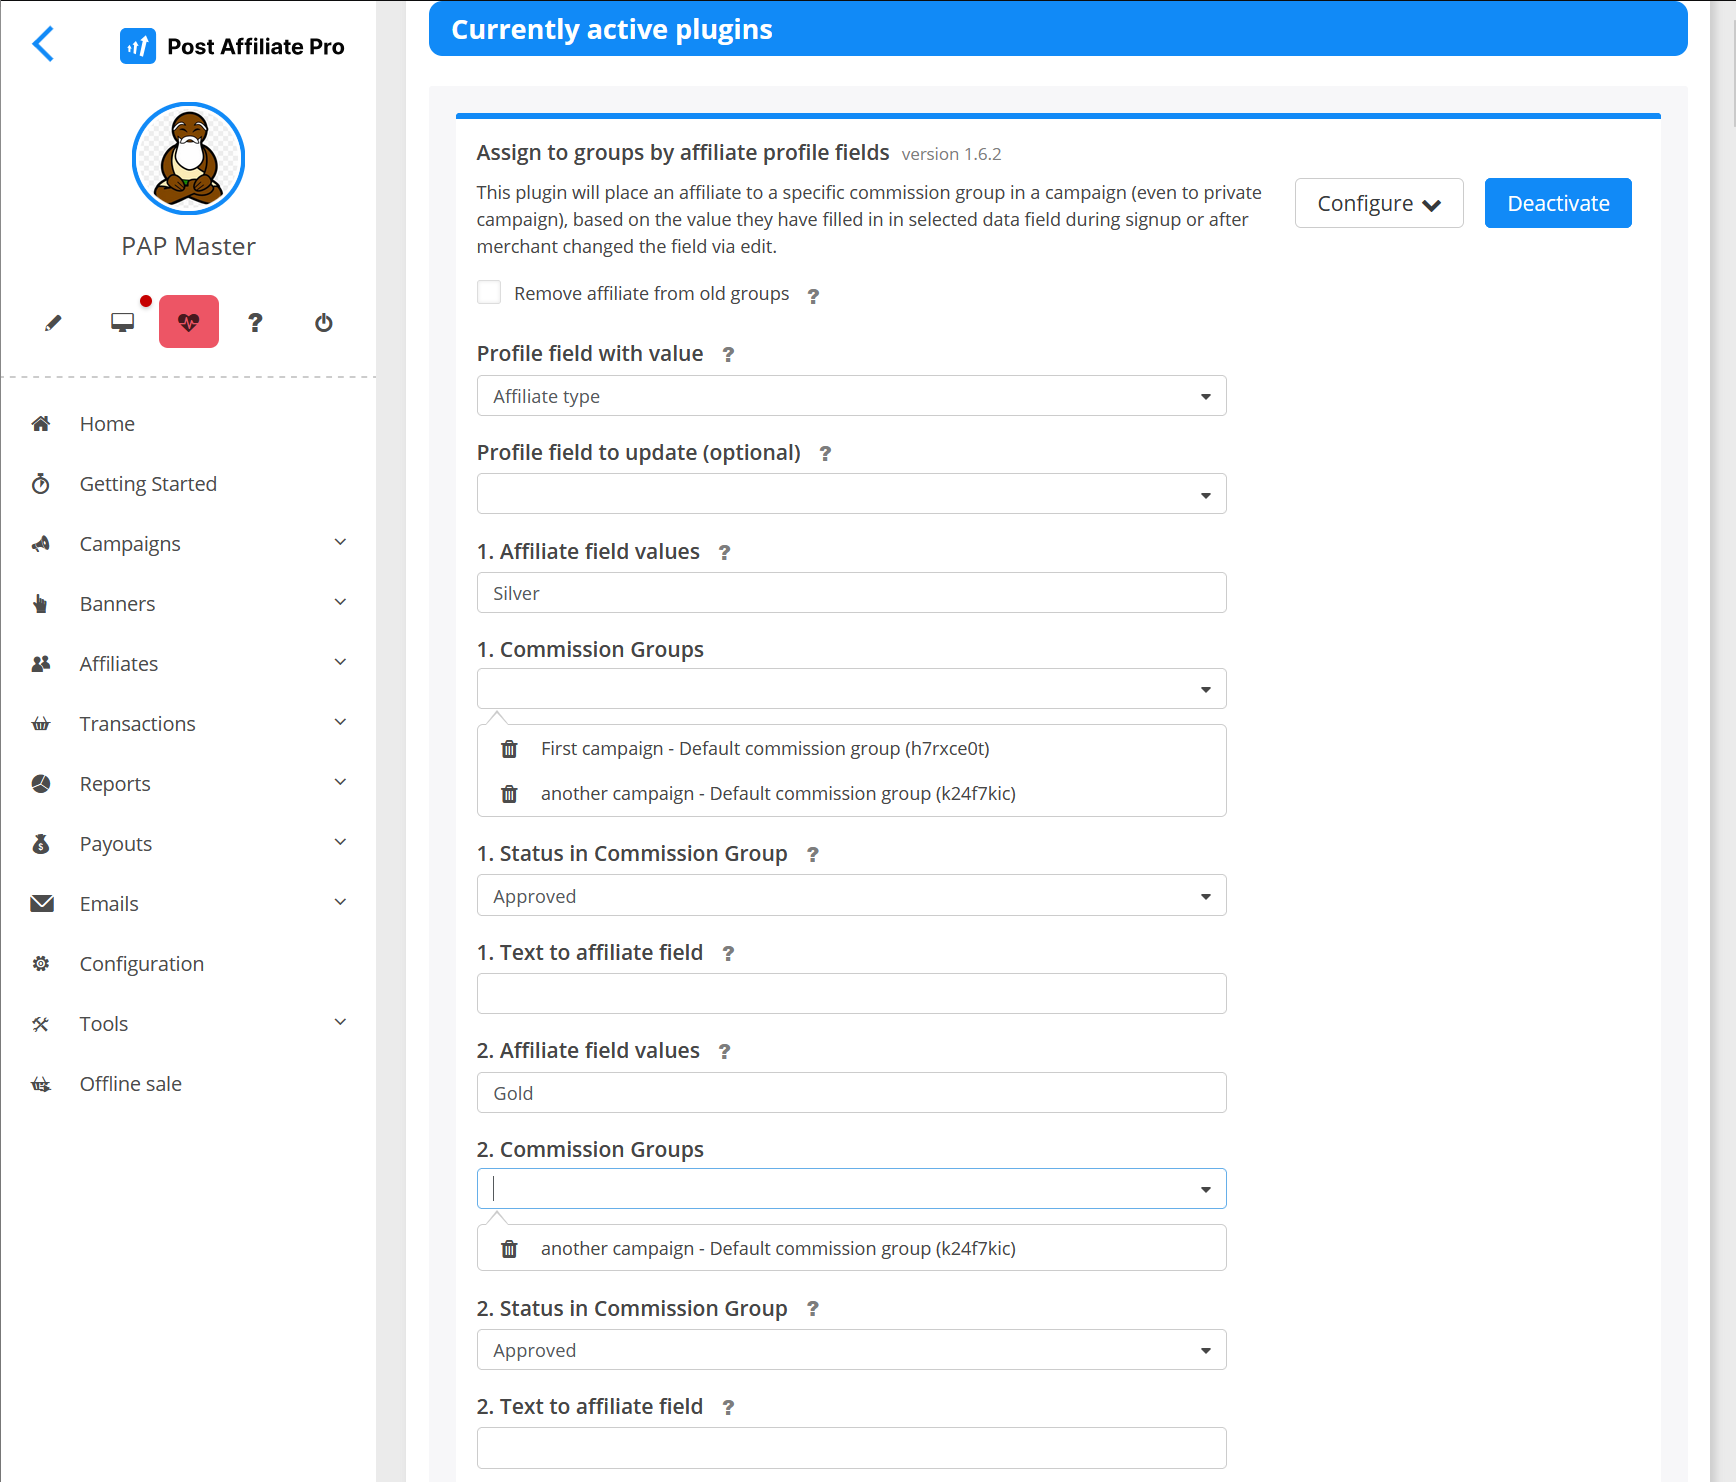Open the Reports menu item
This screenshot has width=1736, height=1482.
point(115,784)
